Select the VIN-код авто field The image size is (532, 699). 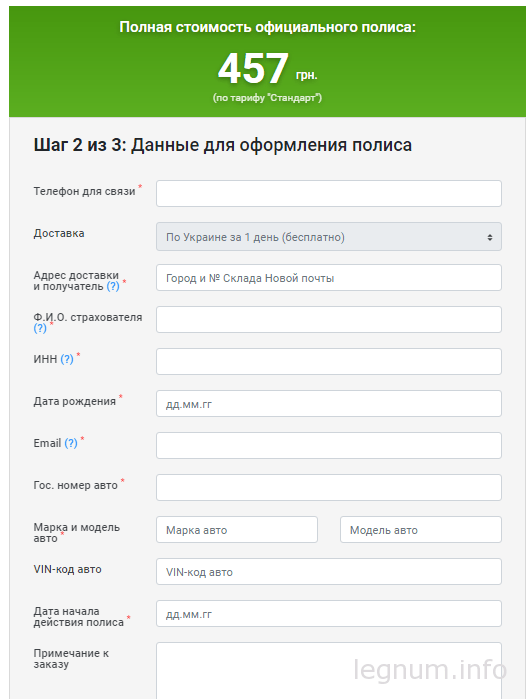(x=329, y=572)
